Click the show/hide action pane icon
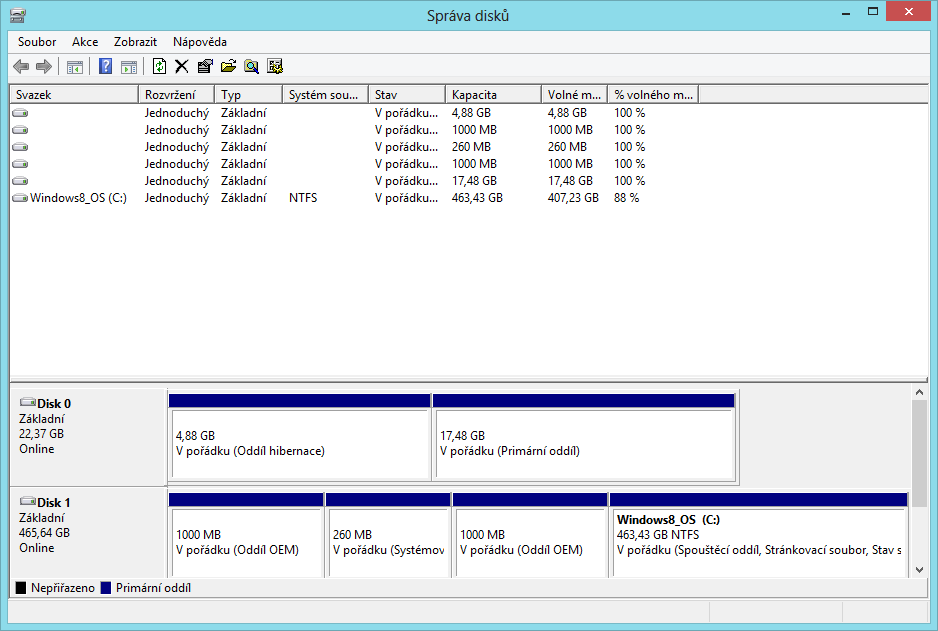The height and width of the screenshot is (631, 938). (128, 67)
